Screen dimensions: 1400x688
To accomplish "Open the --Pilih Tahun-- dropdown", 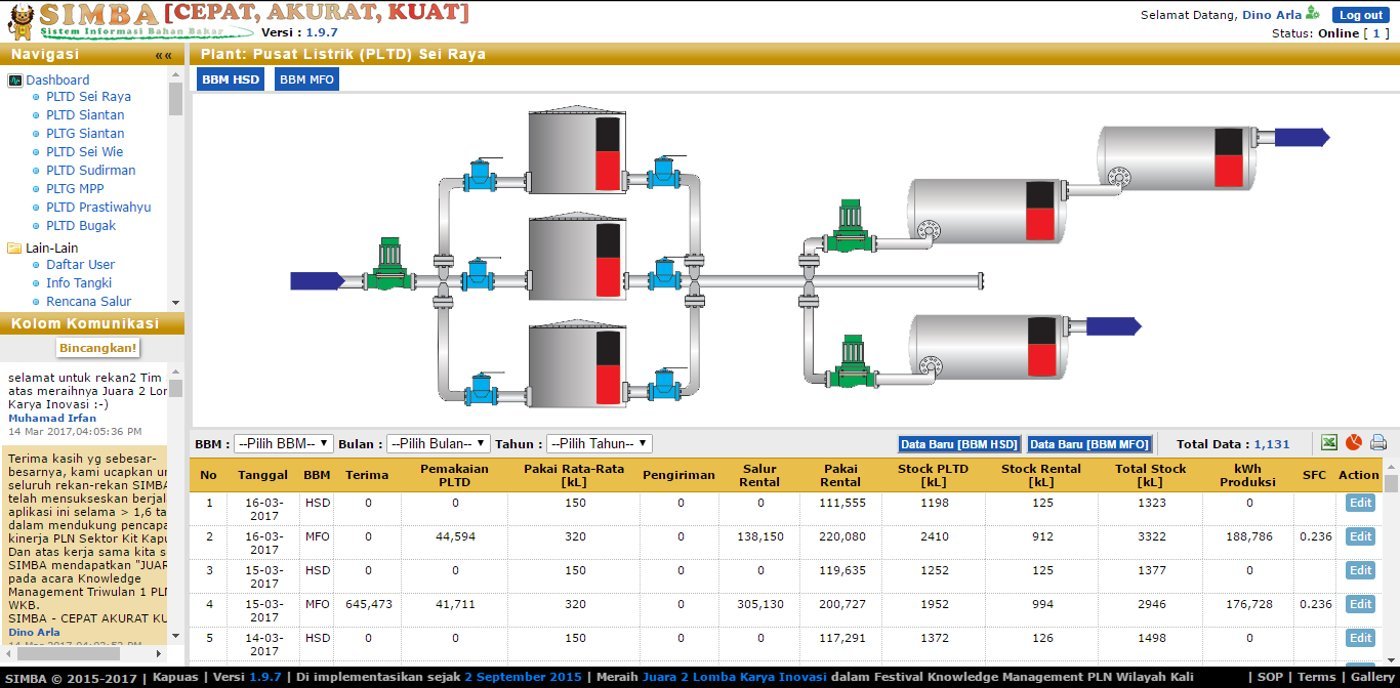I will click(x=601, y=443).
